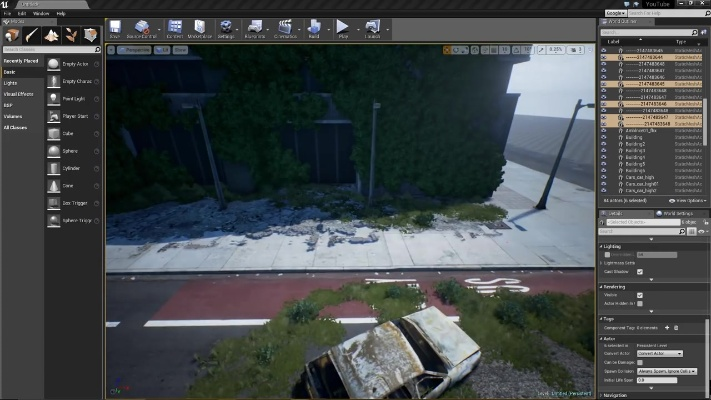Toggle the Visible checkbox under Rendering
Screen dimensions: 711x400
(x=640, y=296)
